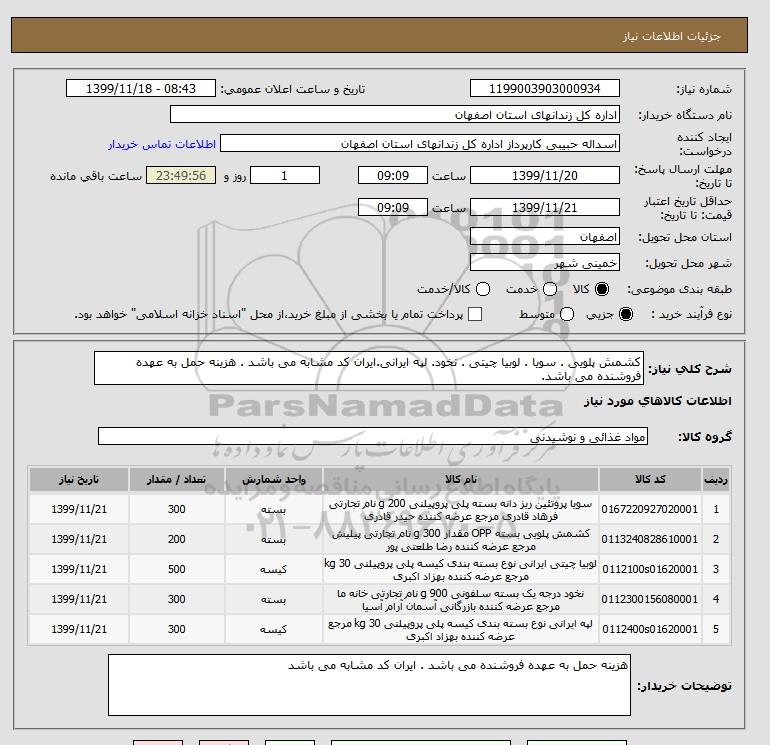Click goods group field مواد غذائی و نوشیدنی

click(373, 436)
